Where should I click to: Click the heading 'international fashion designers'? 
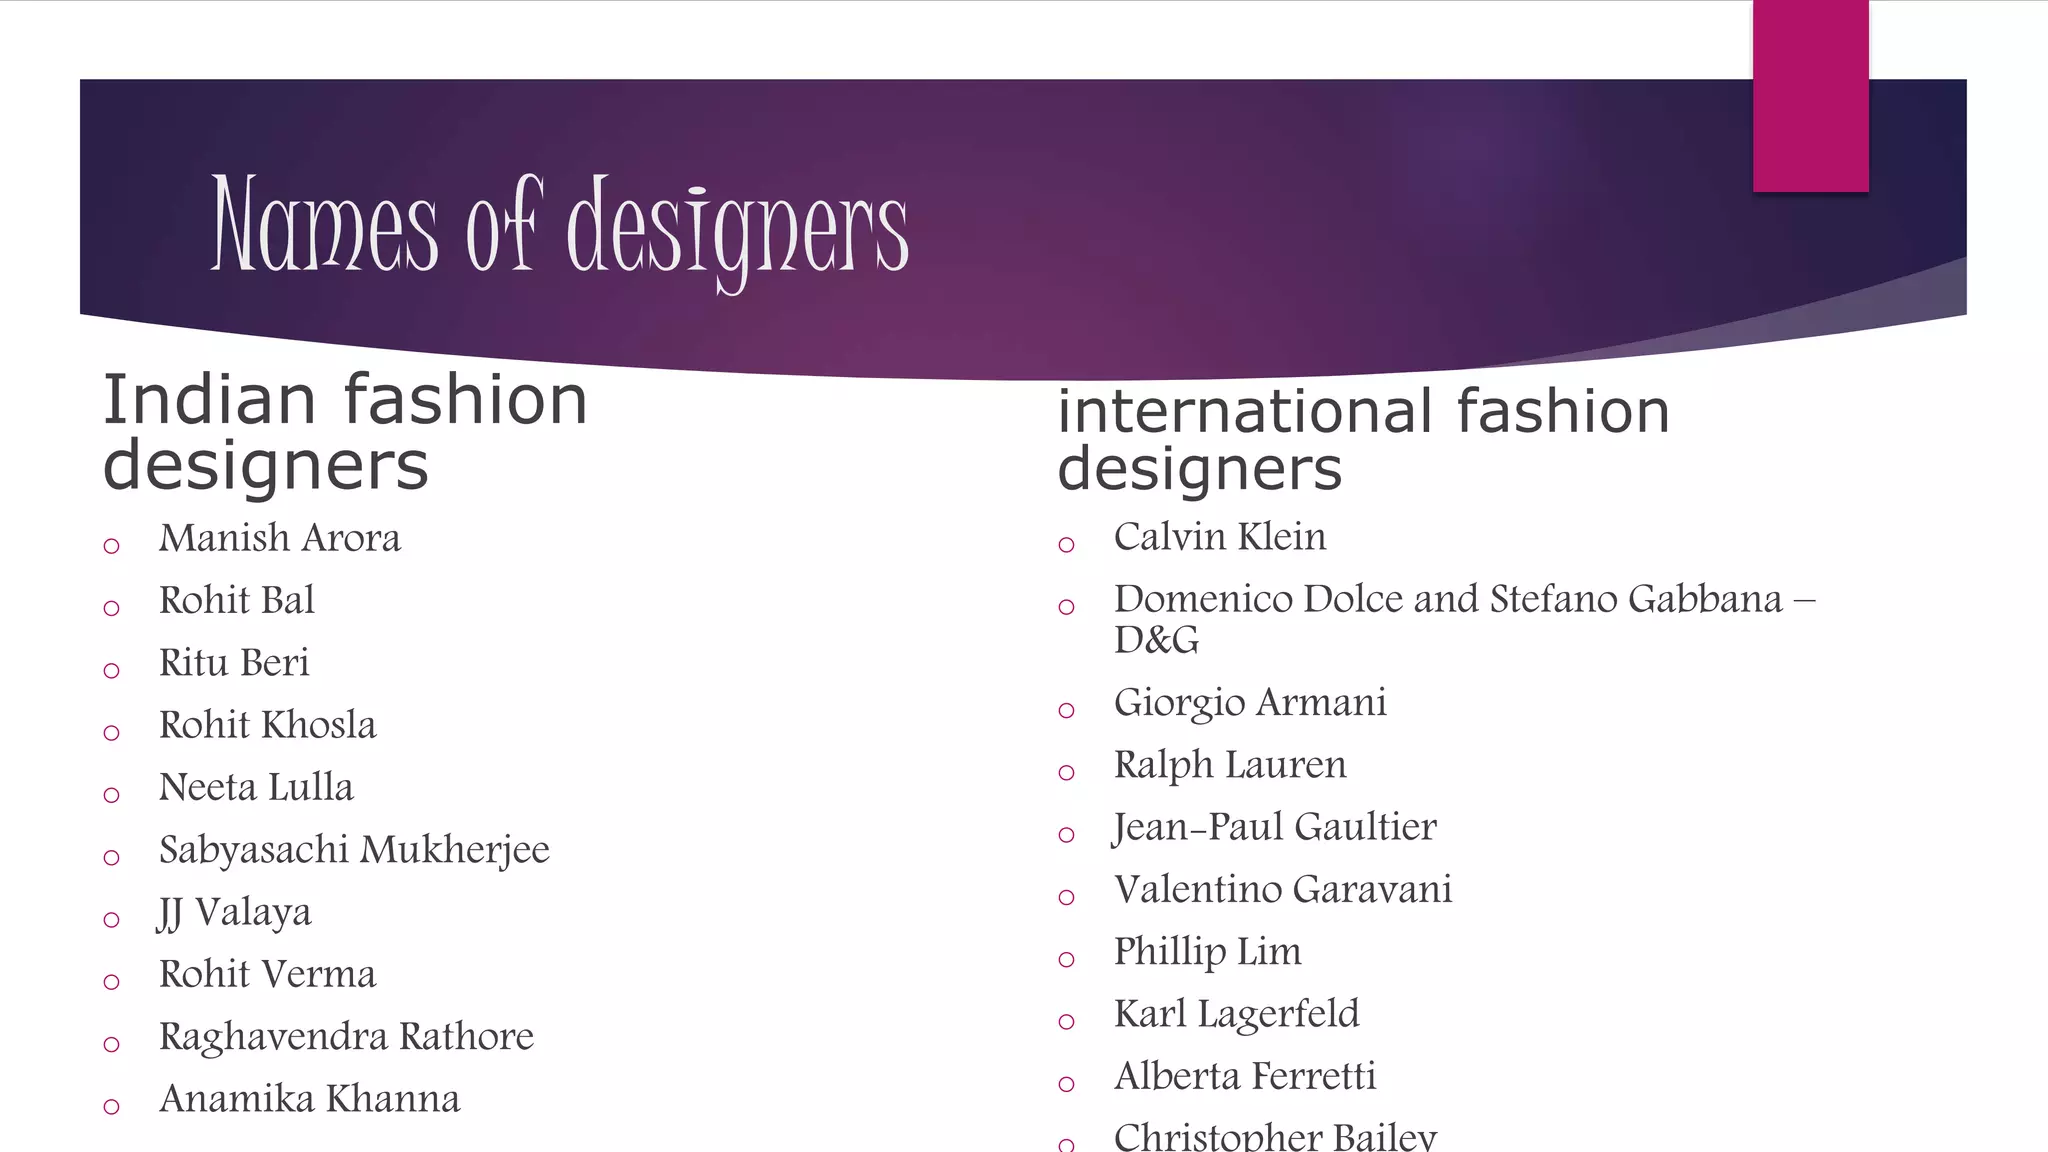1364,440
